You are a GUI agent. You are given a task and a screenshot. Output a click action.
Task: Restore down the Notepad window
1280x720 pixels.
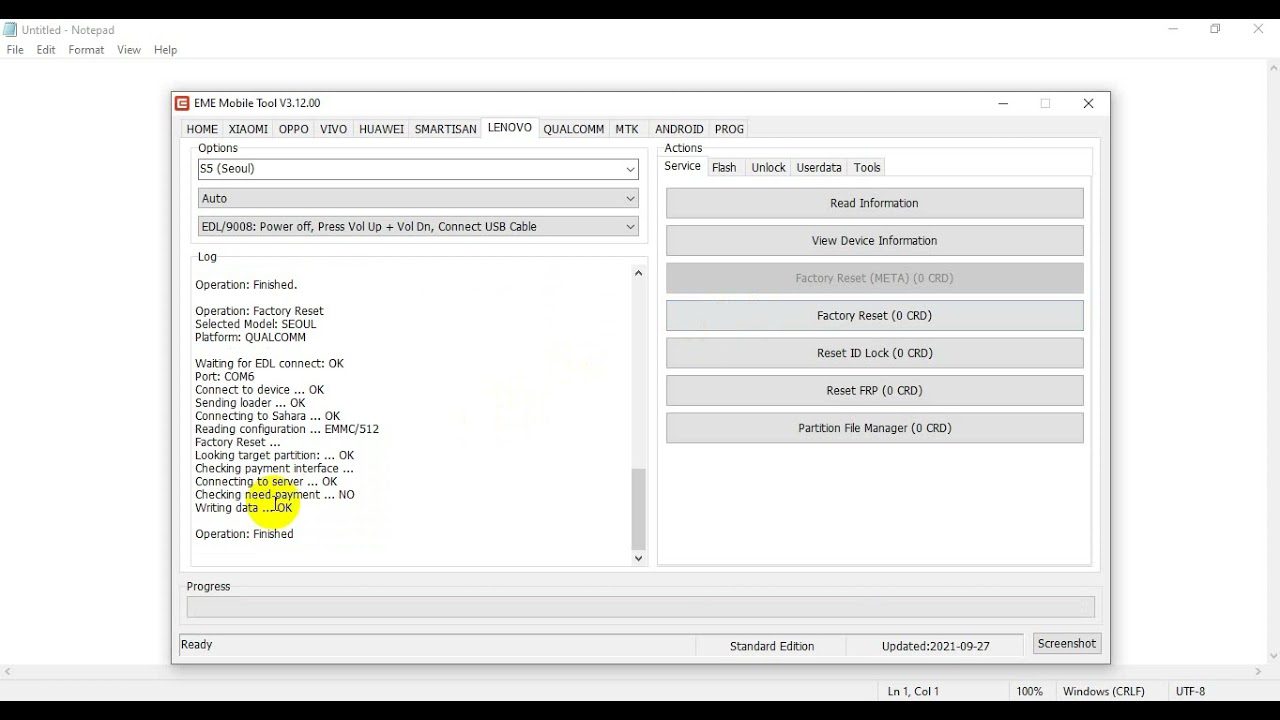tap(1216, 29)
